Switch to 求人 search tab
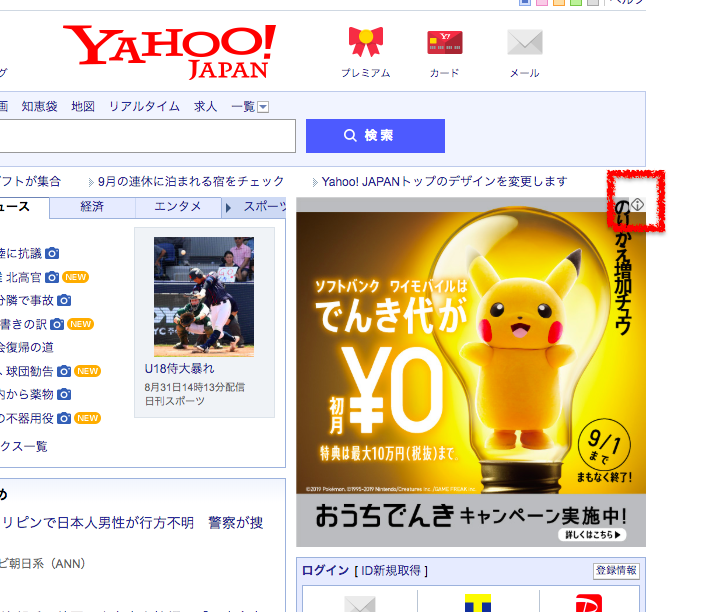The width and height of the screenshot is (723, 612). (x=206, y=107)
